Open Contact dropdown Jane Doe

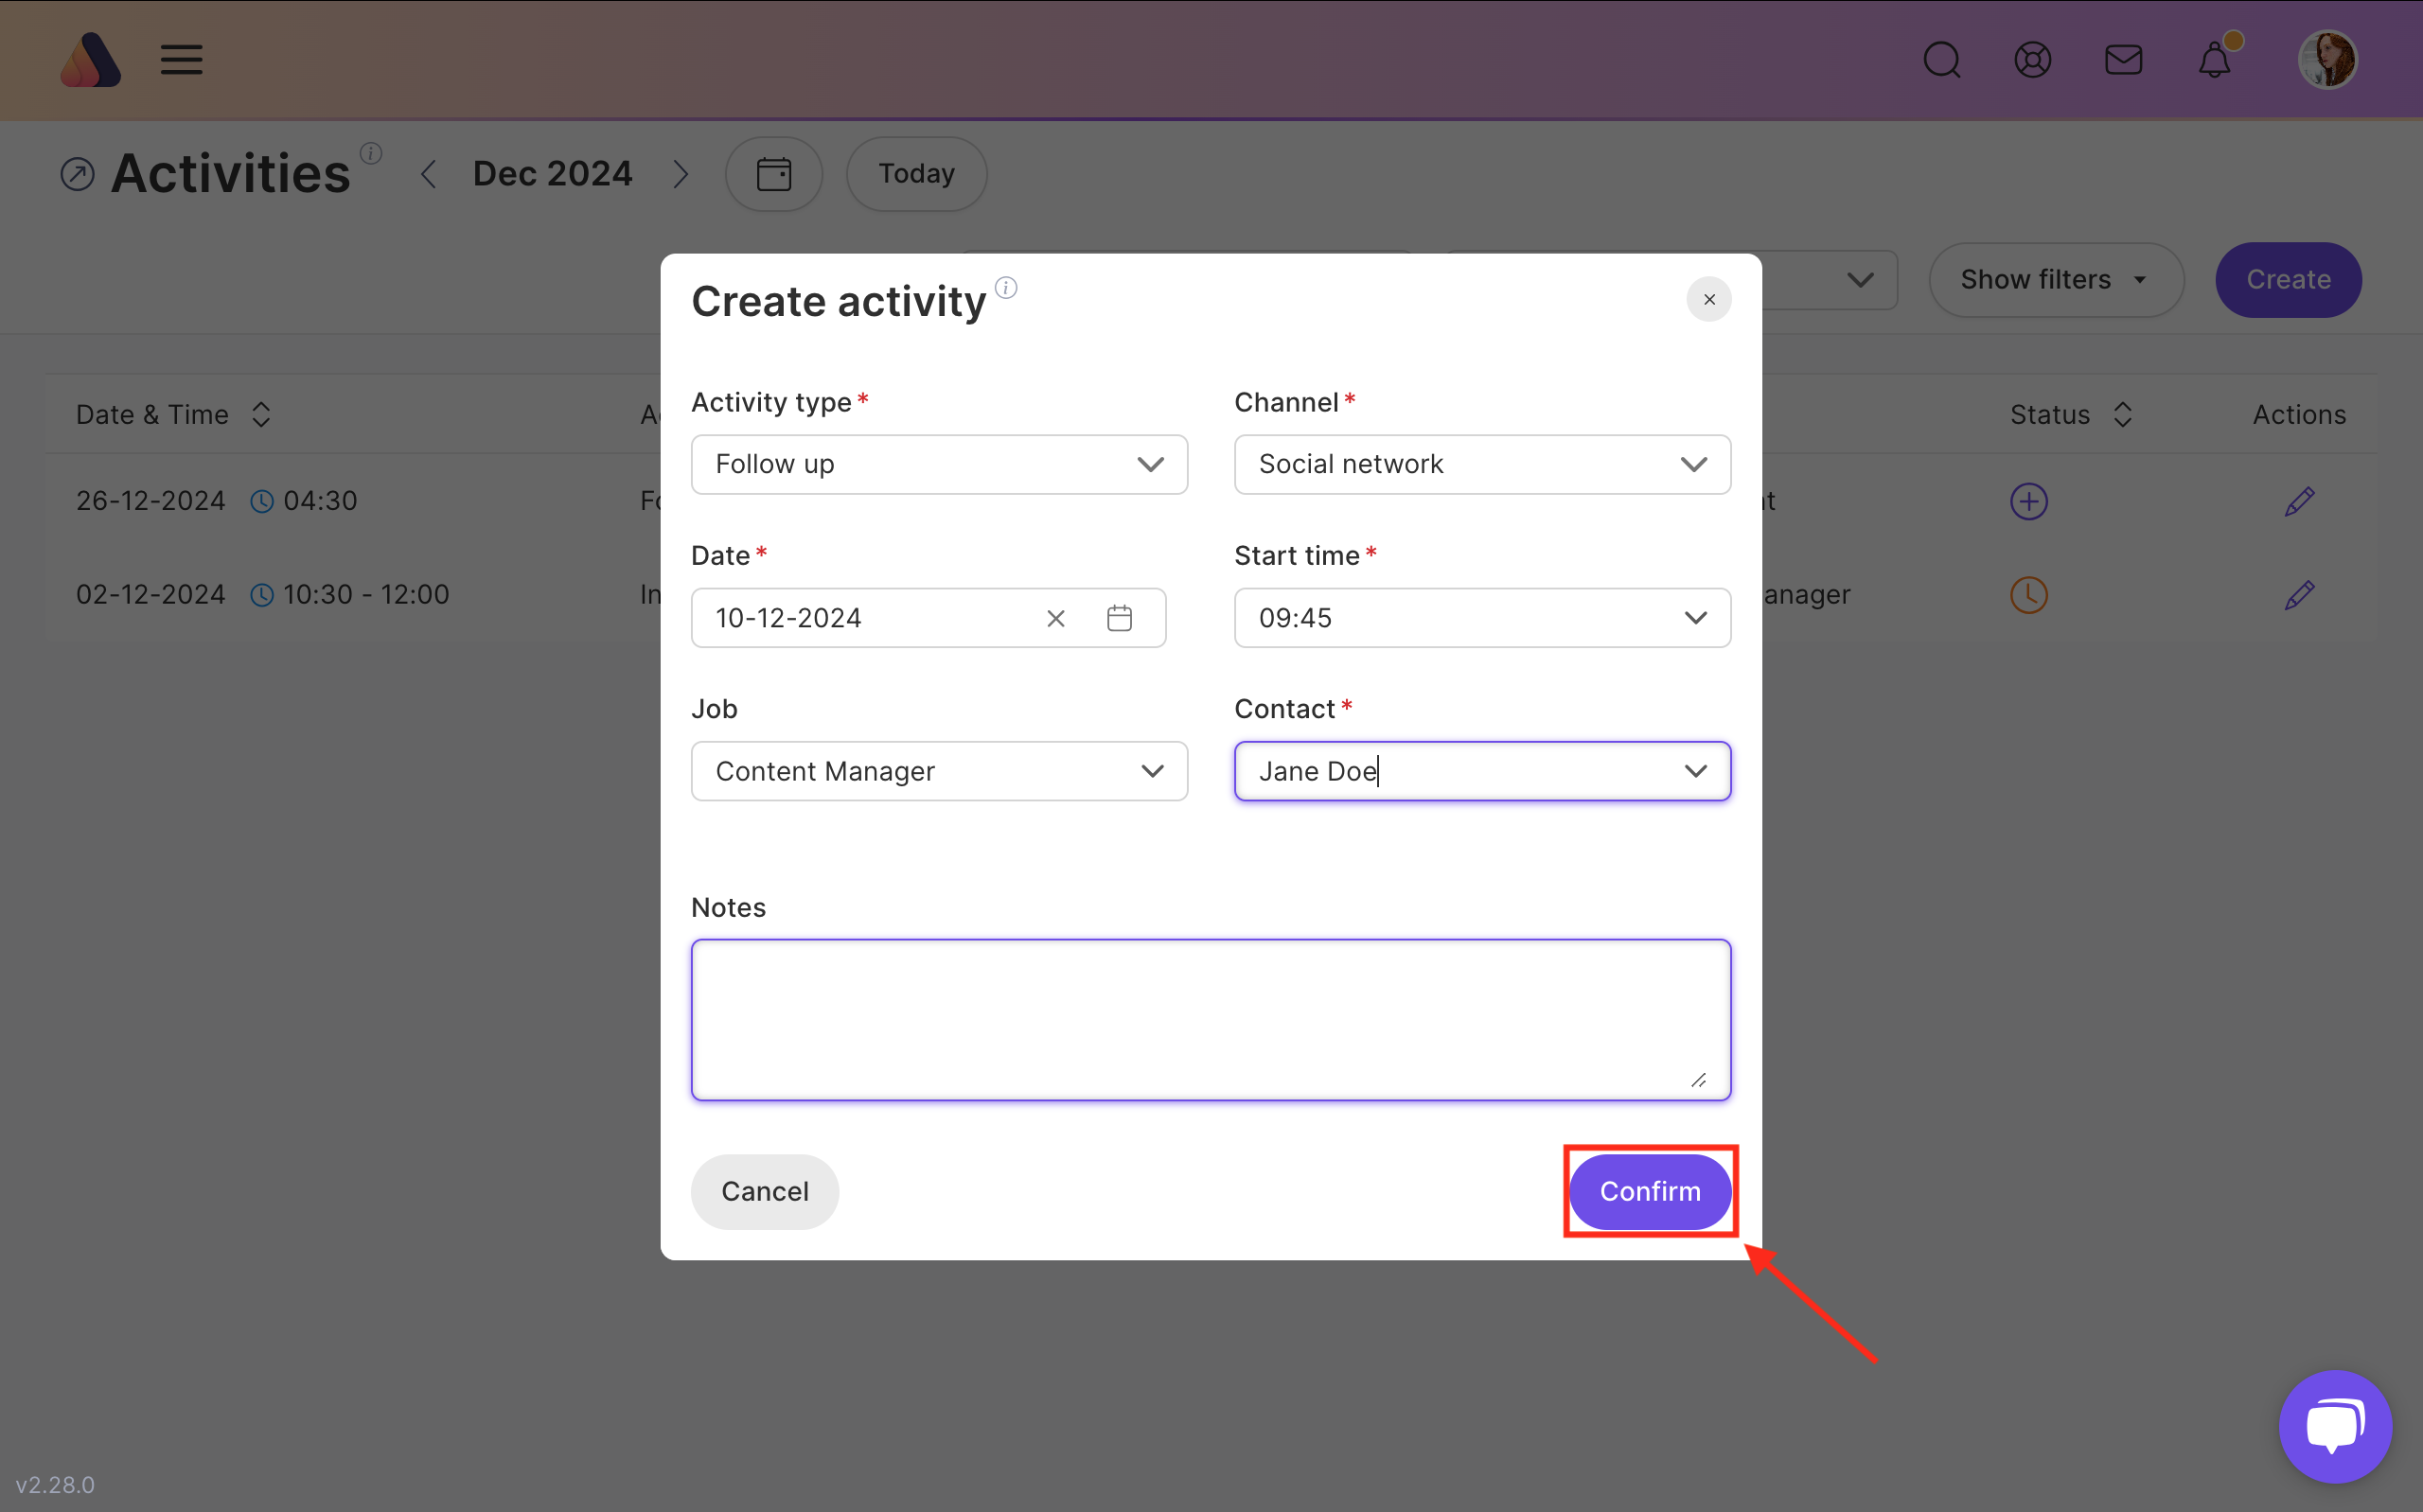(x=1482, y=771)
